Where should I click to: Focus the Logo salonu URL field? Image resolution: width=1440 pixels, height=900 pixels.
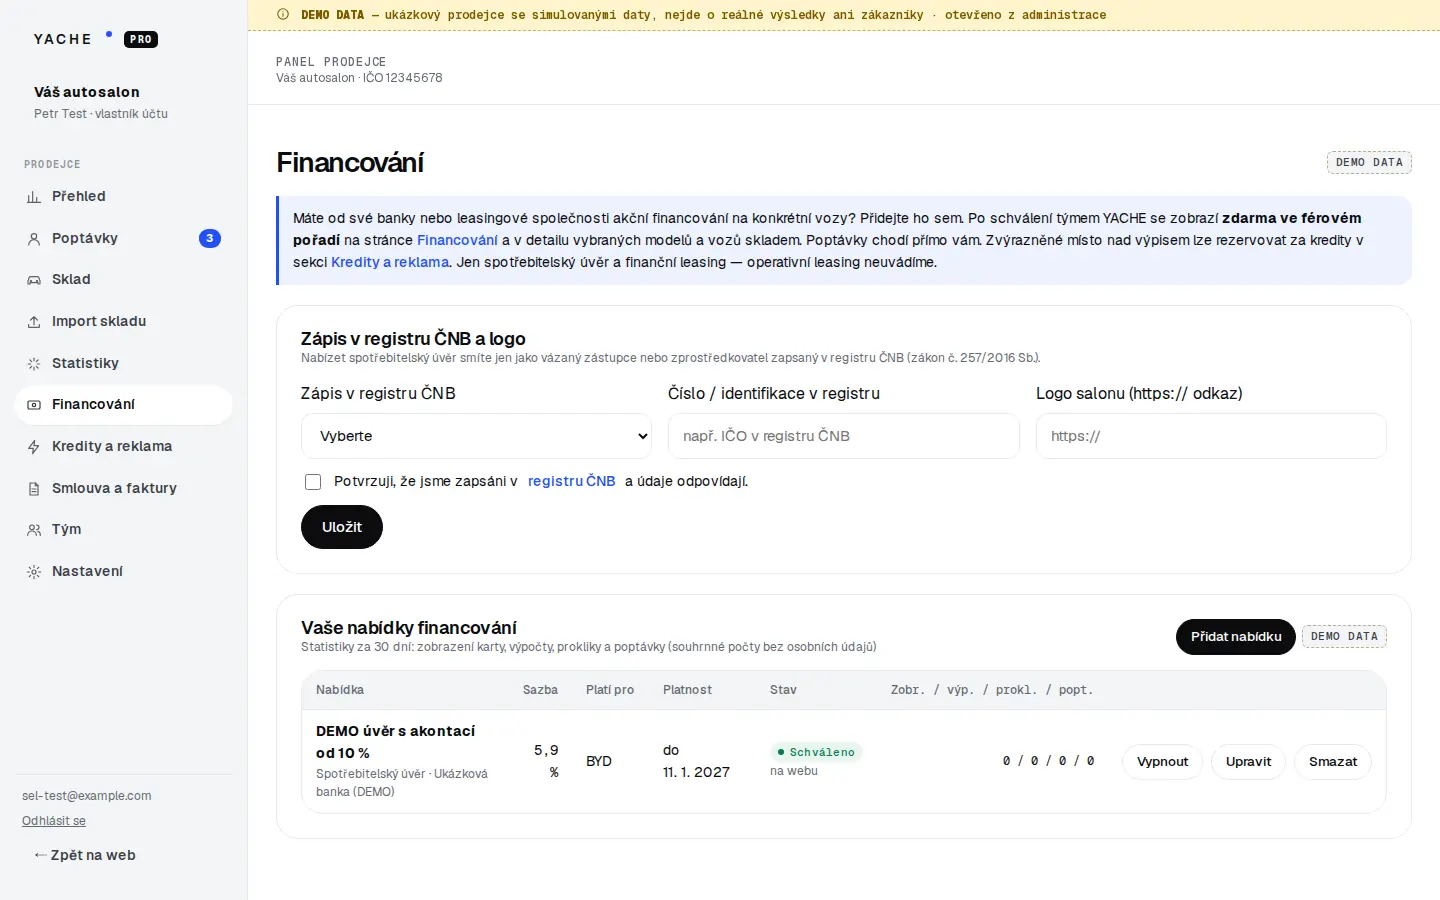[x=1211, y=436]
